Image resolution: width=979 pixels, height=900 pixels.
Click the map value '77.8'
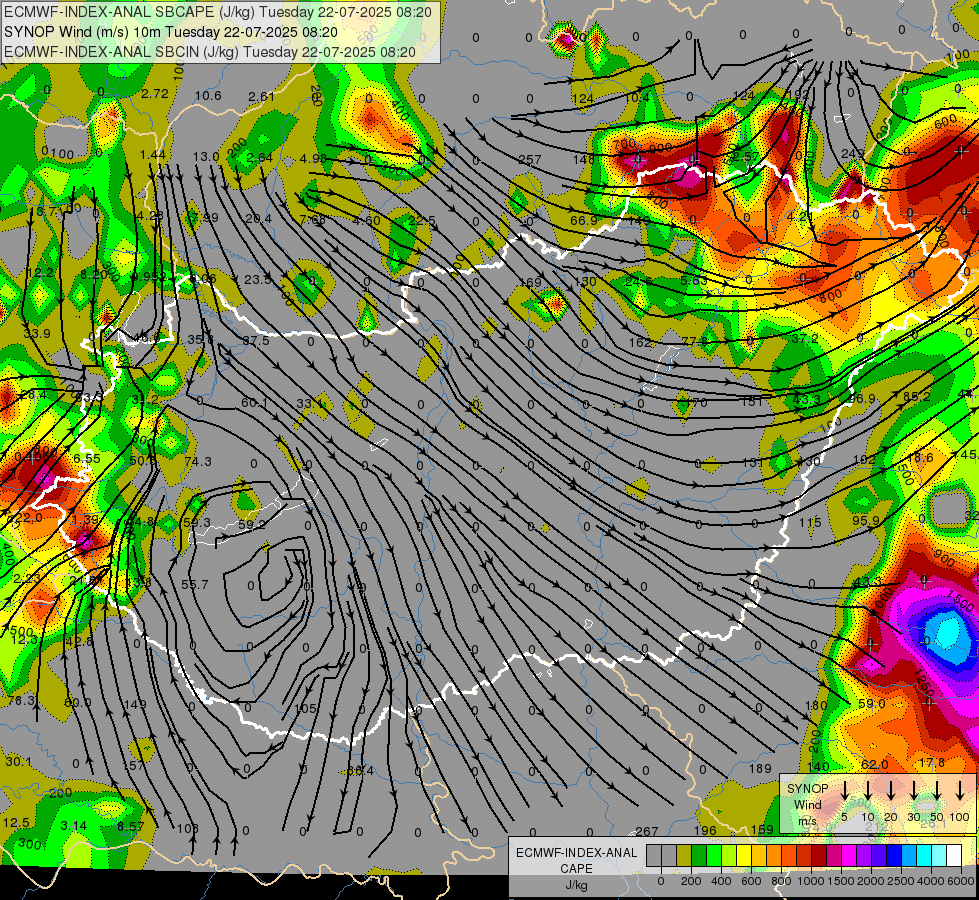coord(694,341)
